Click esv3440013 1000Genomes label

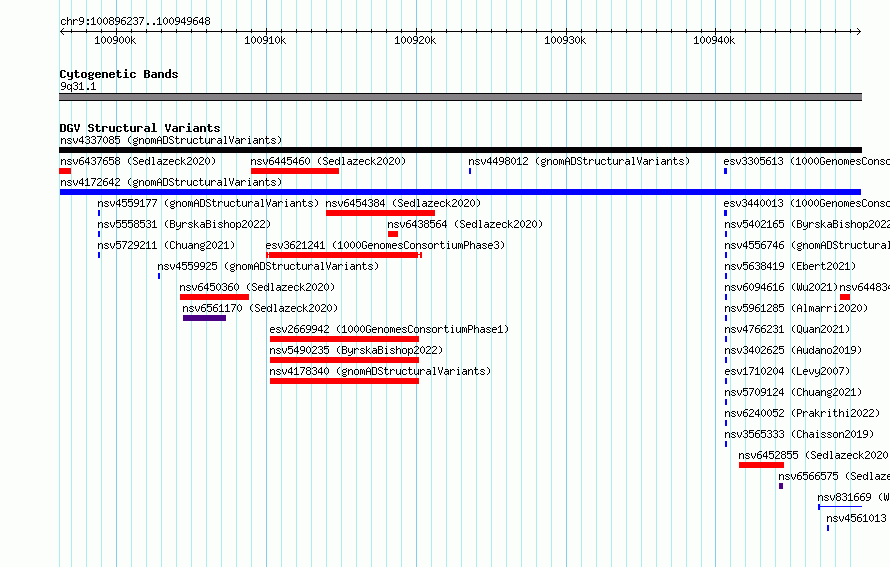pyautogui.click(x=807, y=203)
